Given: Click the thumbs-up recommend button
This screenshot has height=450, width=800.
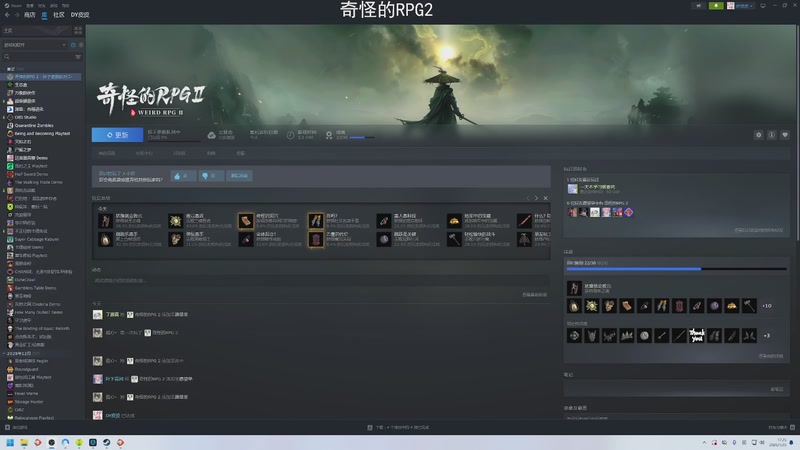Looking at the screenshot, I should tap(183, 176).
